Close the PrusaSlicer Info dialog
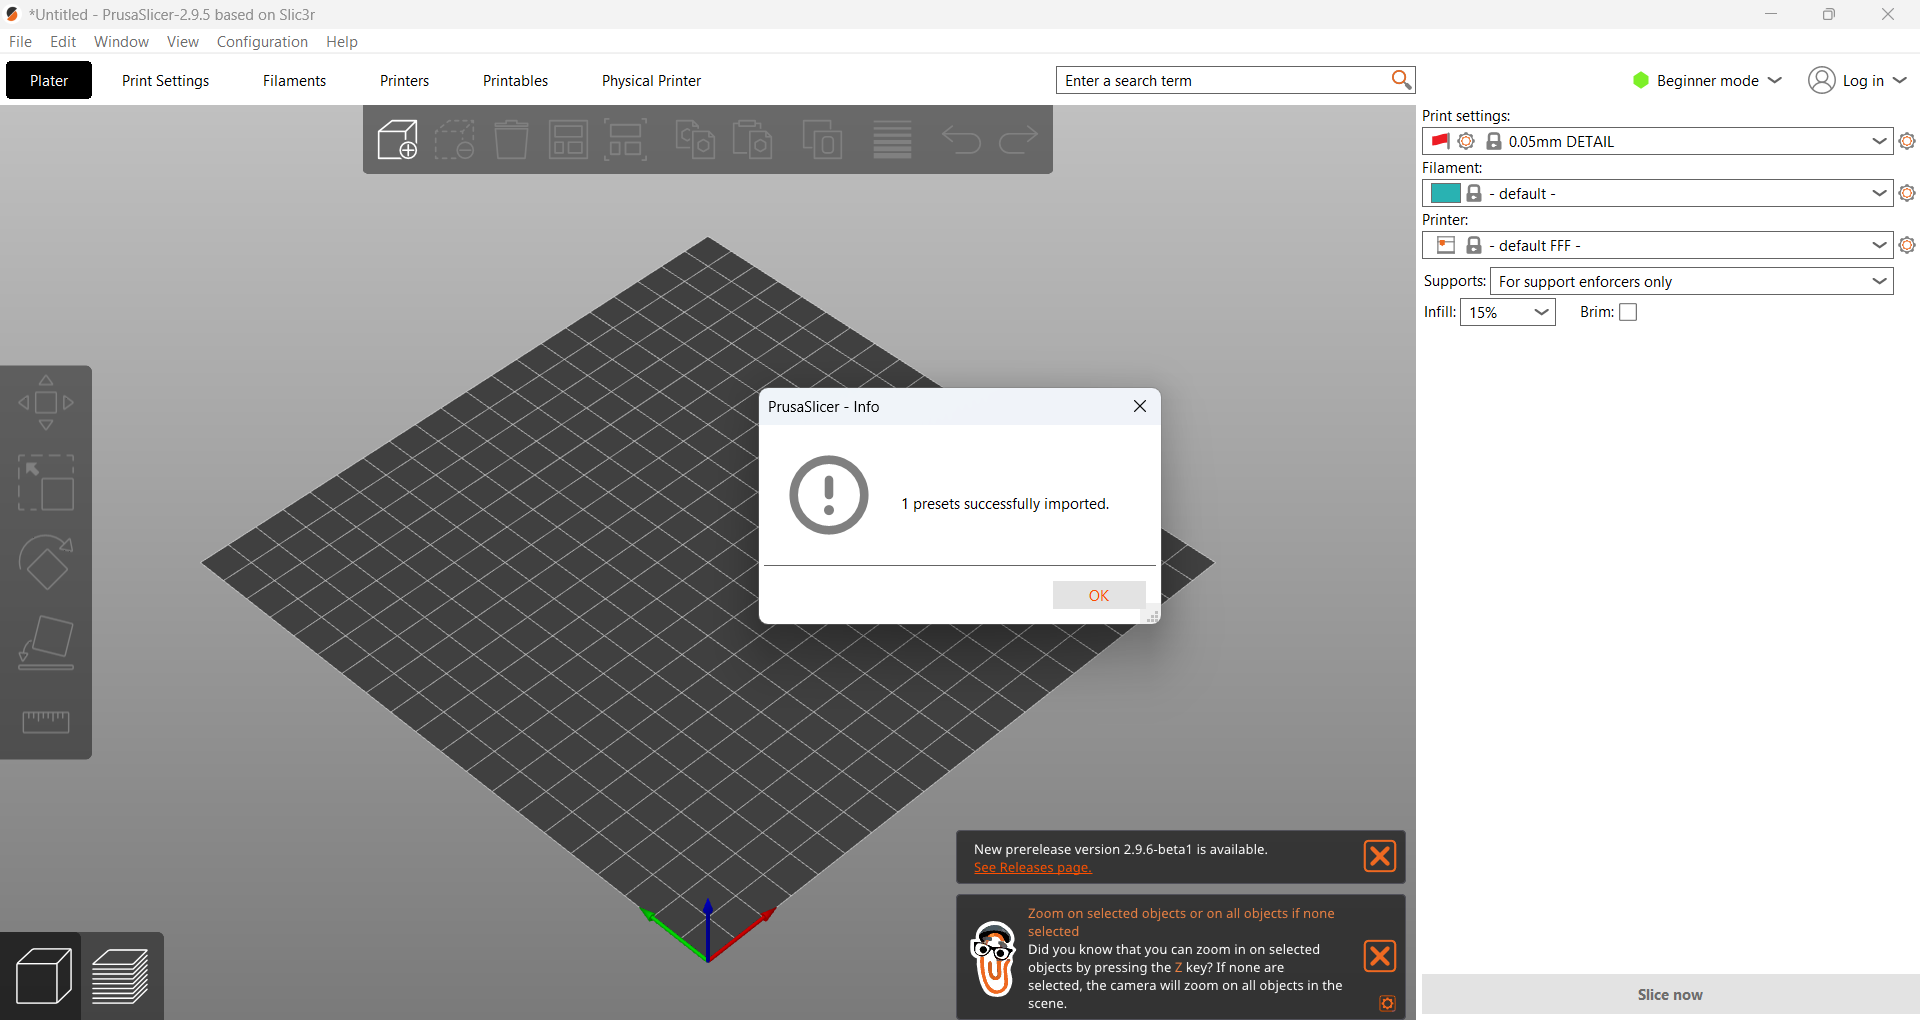1920x1020 pixels. click(x=1140, y=406)
